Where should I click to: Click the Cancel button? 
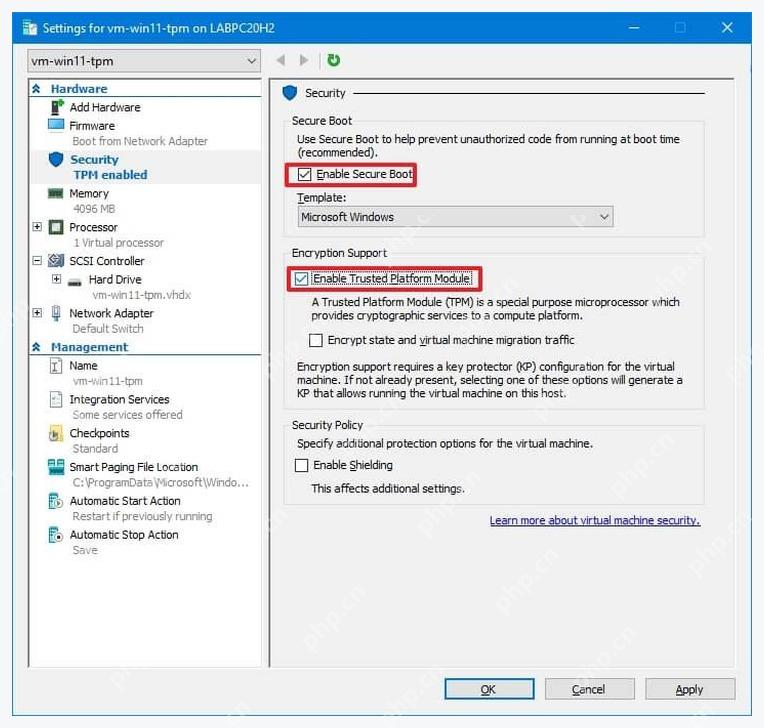589,689
